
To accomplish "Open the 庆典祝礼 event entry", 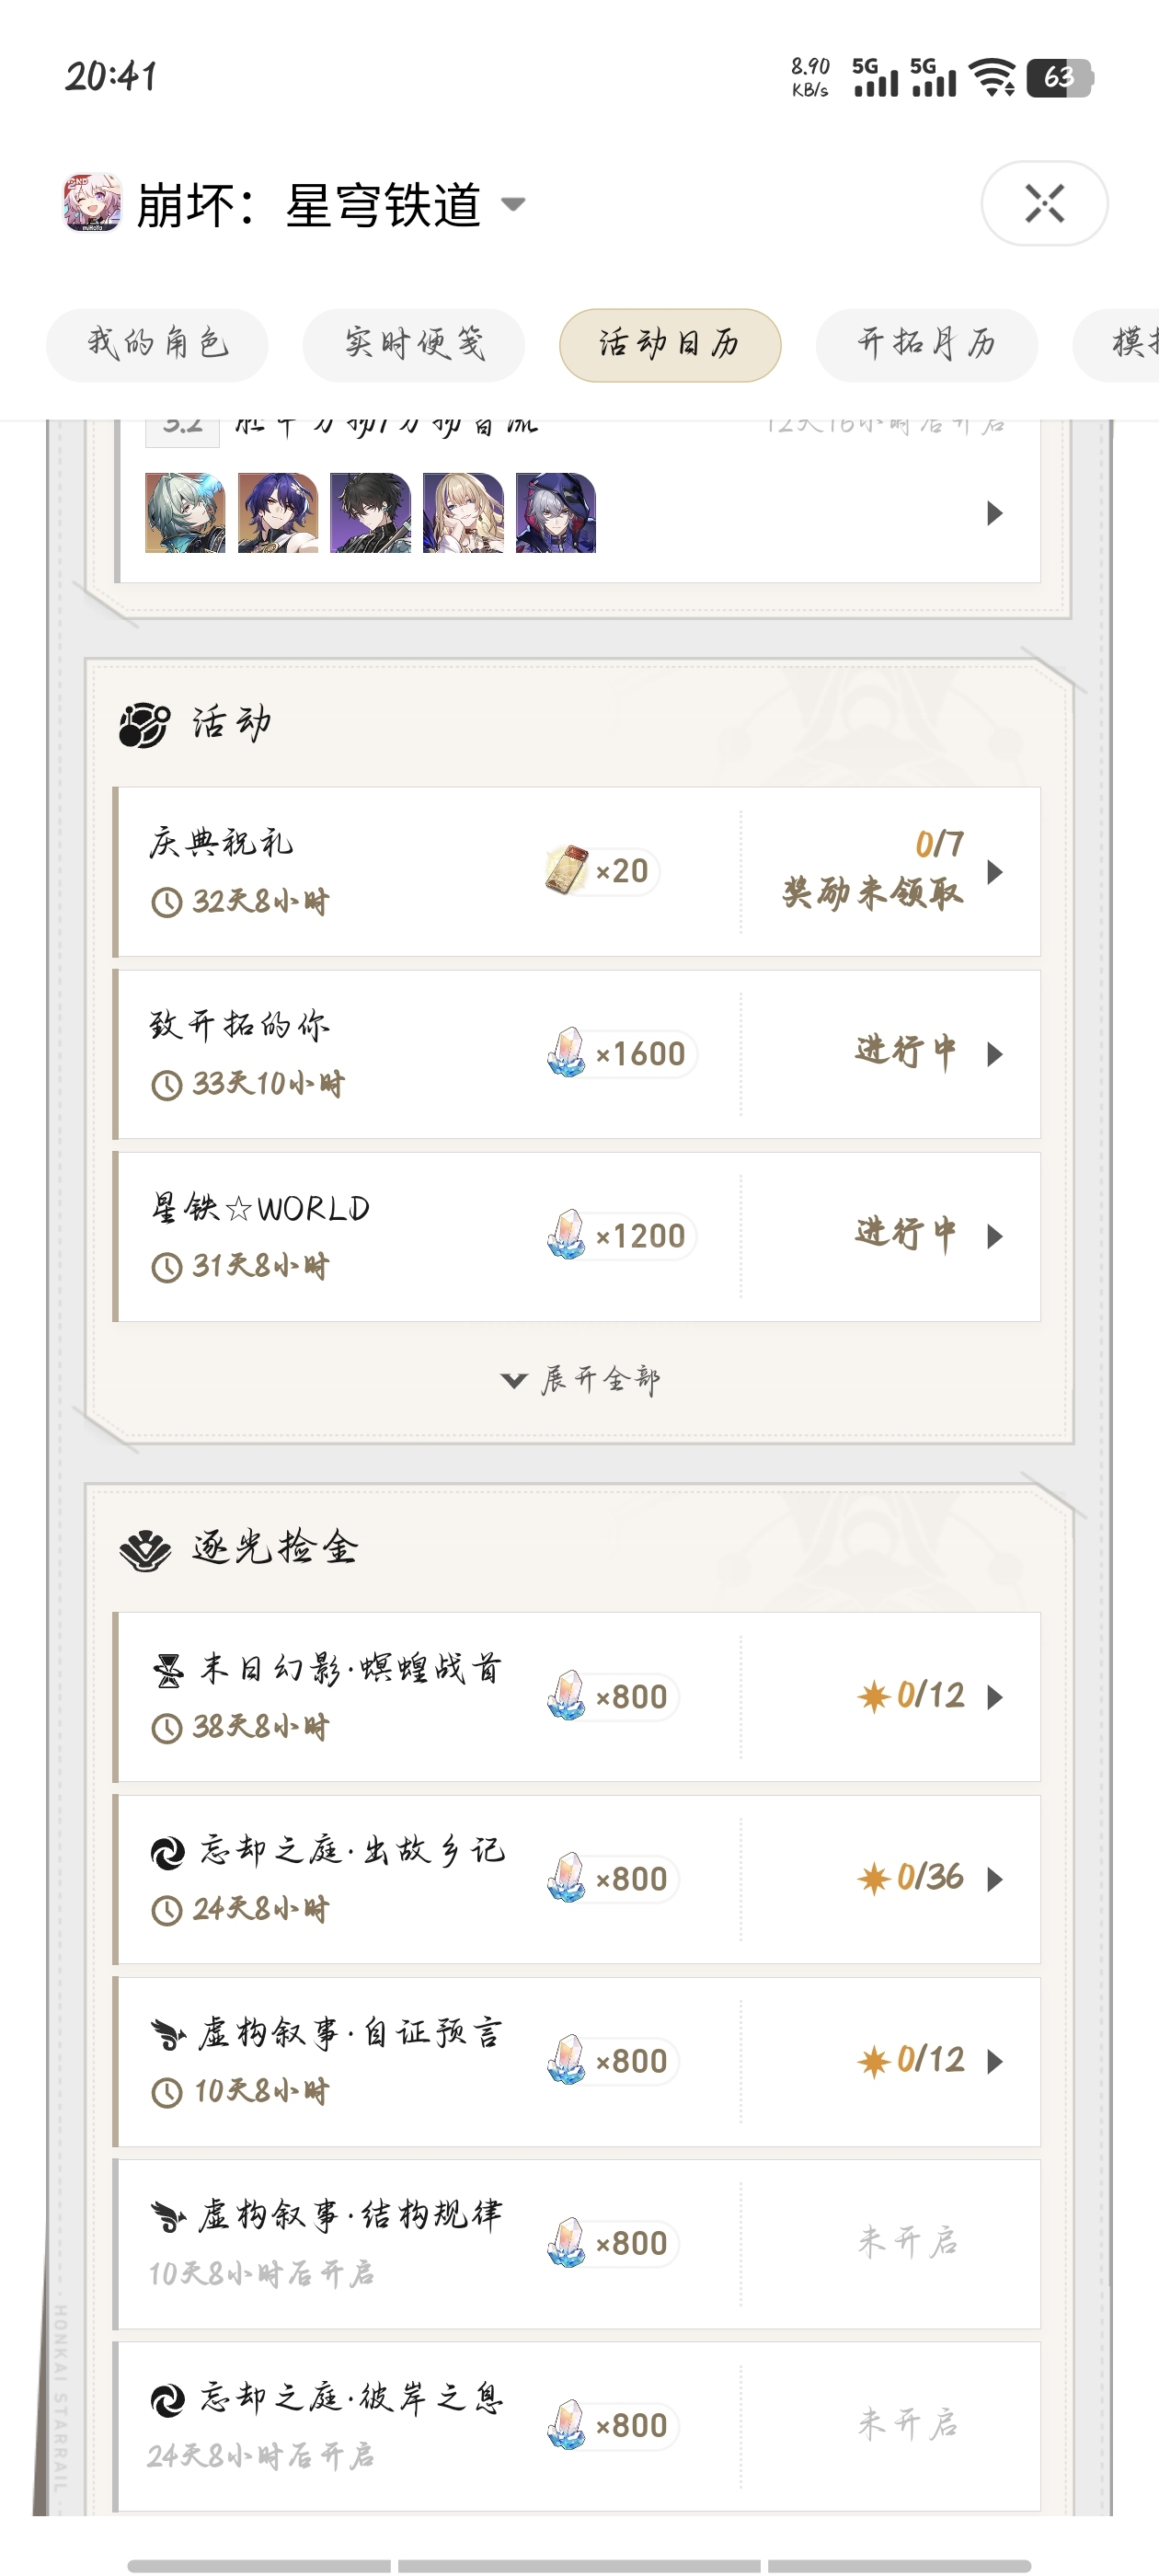I will [x=577, y=871].
